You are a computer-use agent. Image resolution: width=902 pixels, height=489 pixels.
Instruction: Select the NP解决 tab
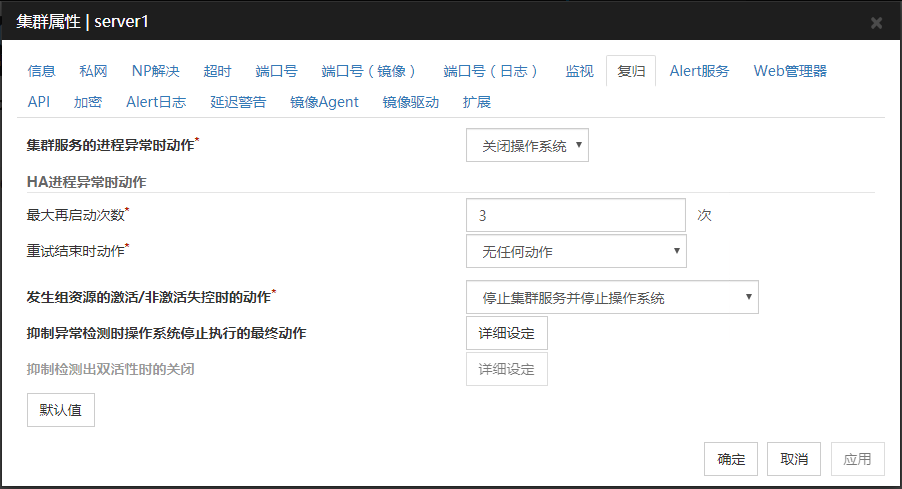[155, 71]
